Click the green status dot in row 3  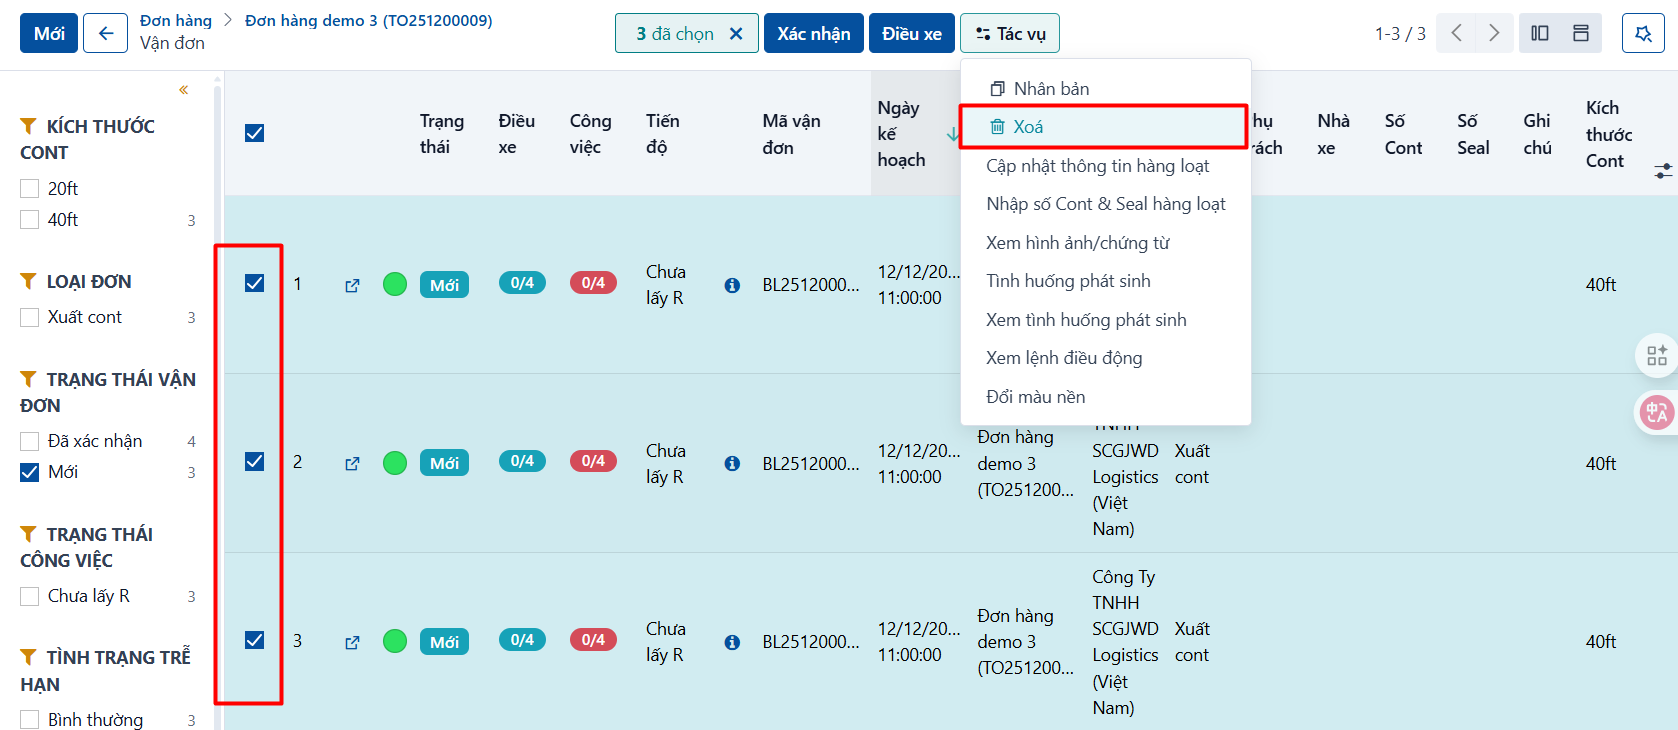coord(395,641)
